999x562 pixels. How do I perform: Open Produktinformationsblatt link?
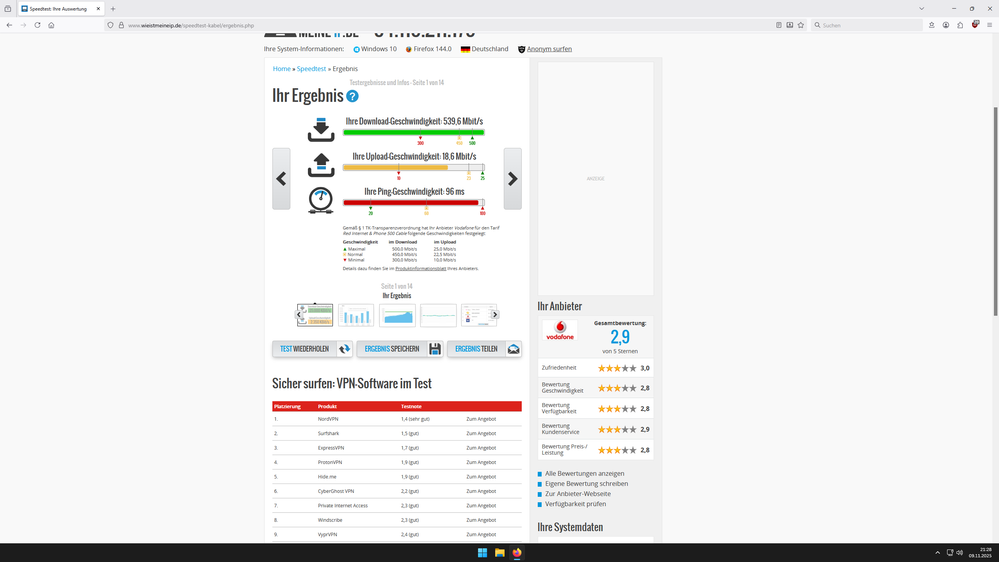point(420,269)
